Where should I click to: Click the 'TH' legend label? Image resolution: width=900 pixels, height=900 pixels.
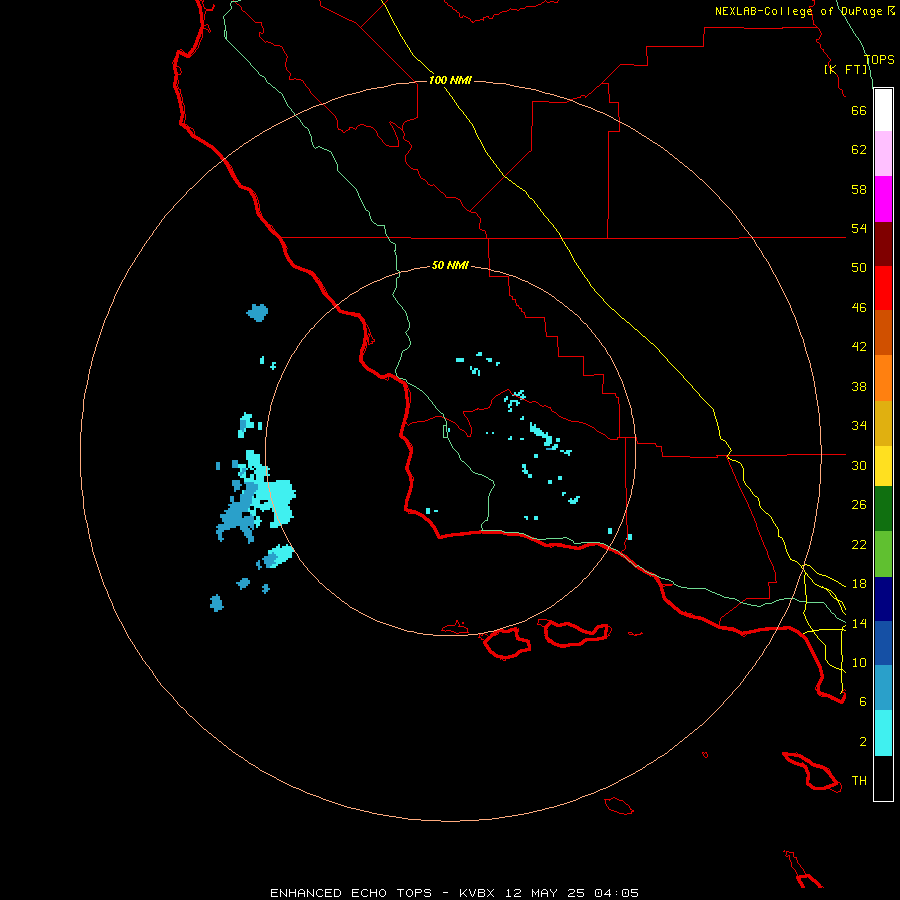tap(859, 781)
